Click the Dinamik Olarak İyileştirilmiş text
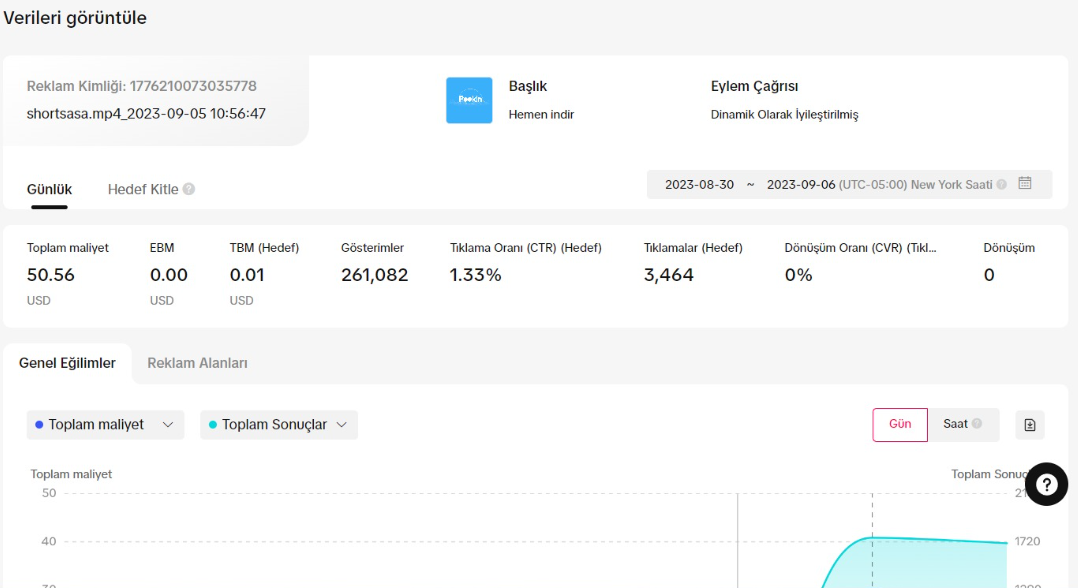Image resolution: width=1078 pixels, height=588 pixels. coord(784,114)
